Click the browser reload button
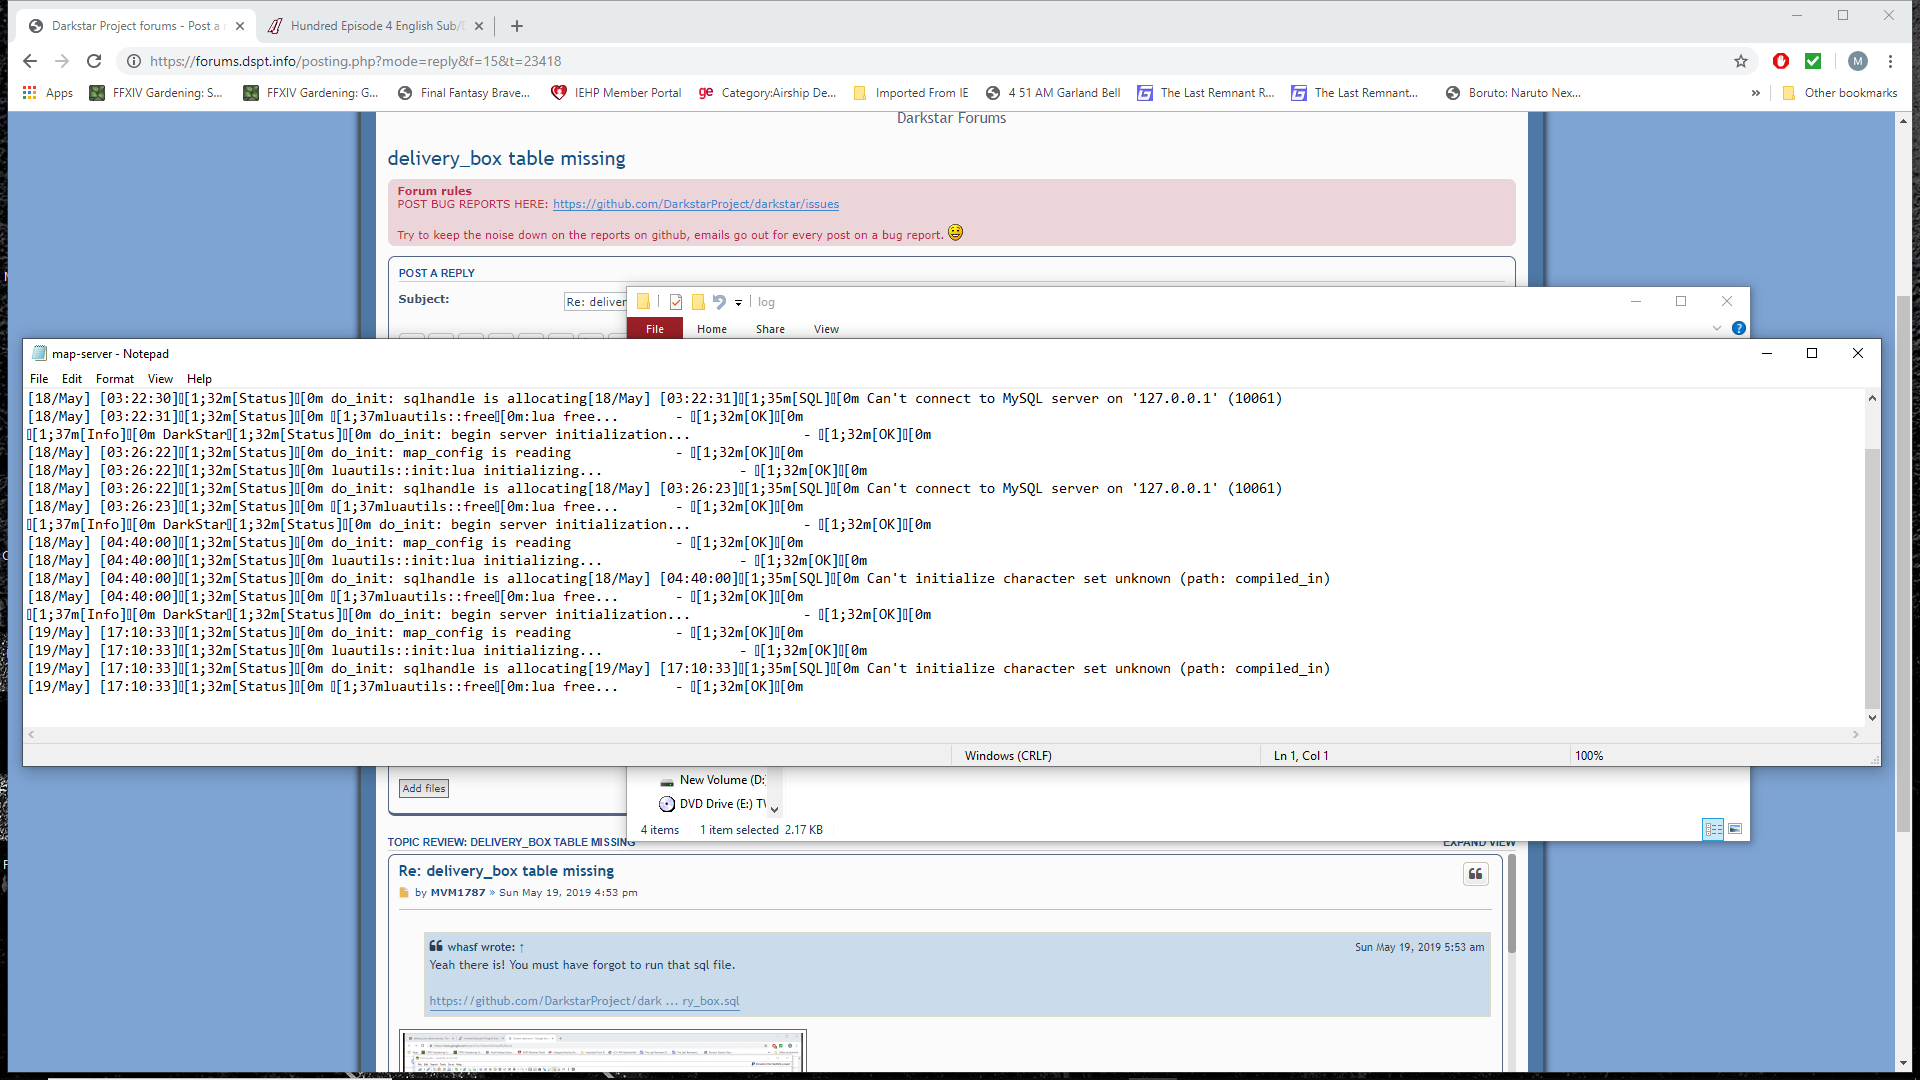 coord(94,61)
